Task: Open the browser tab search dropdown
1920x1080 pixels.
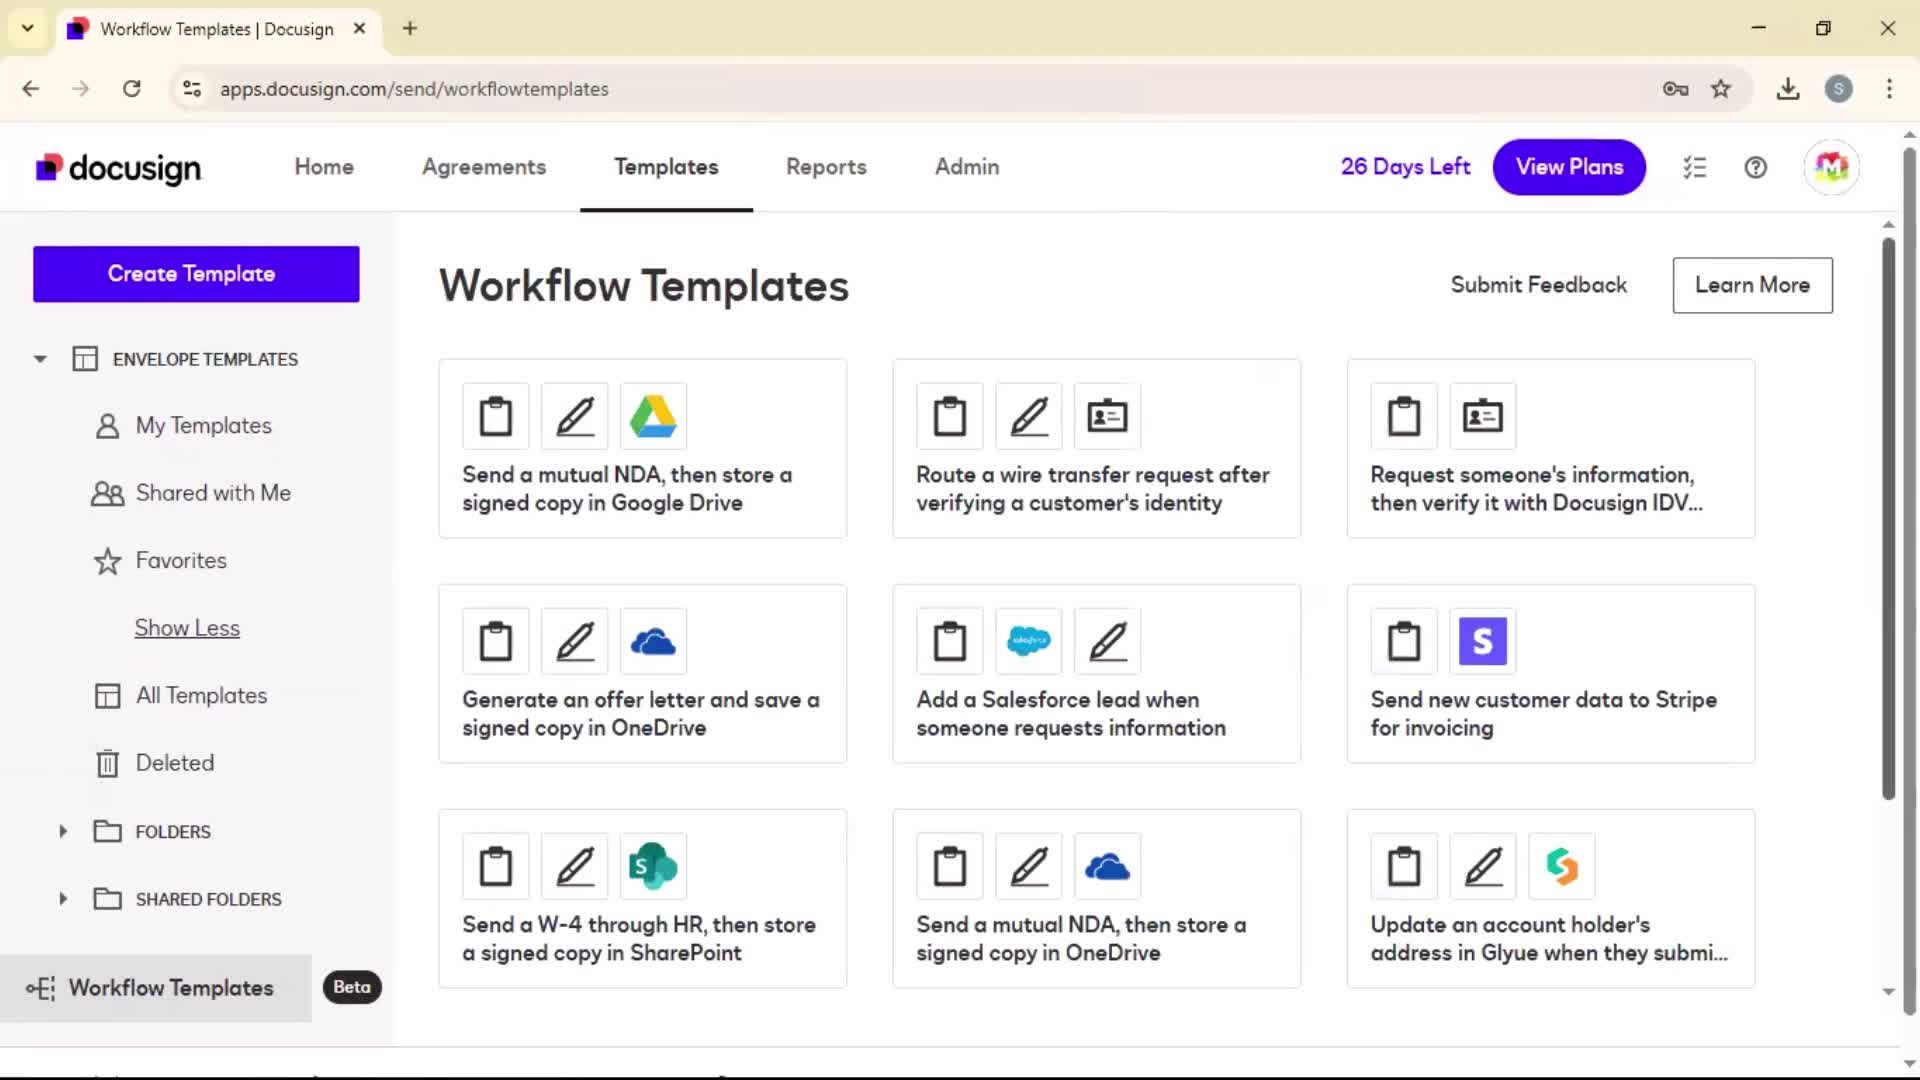Action: (x=27, y=28)
